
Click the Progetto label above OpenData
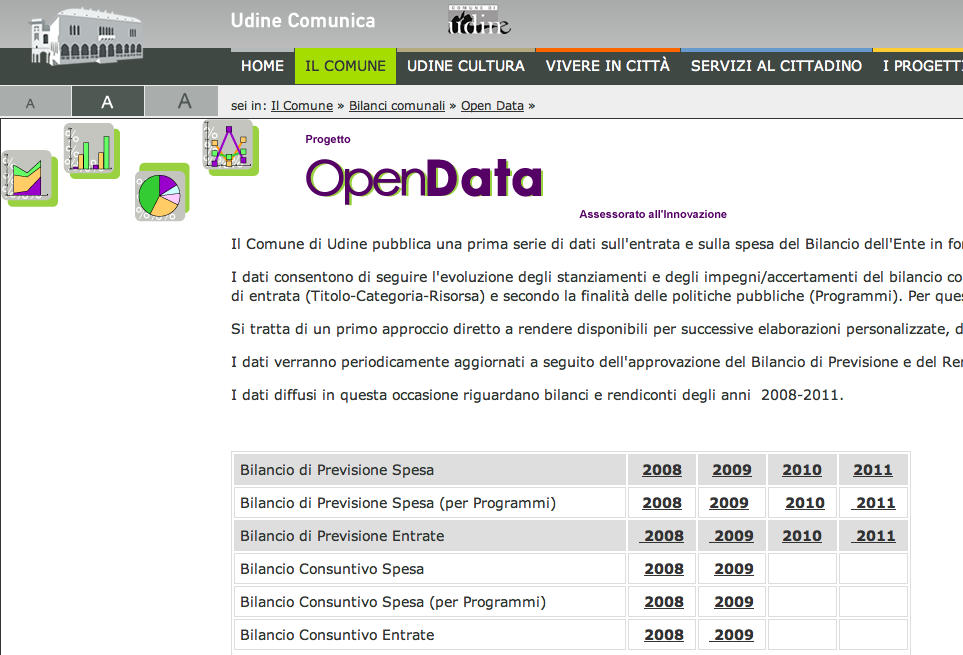point(328,139)
